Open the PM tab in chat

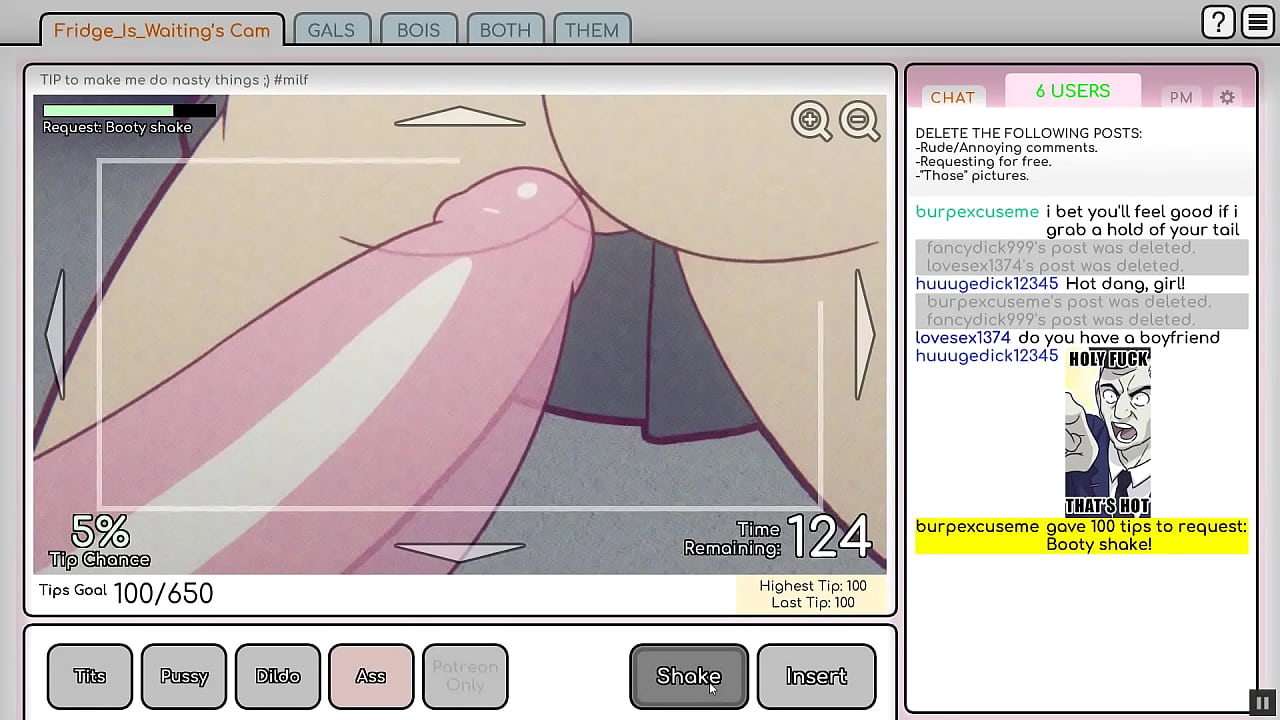tap(1181, 97)
